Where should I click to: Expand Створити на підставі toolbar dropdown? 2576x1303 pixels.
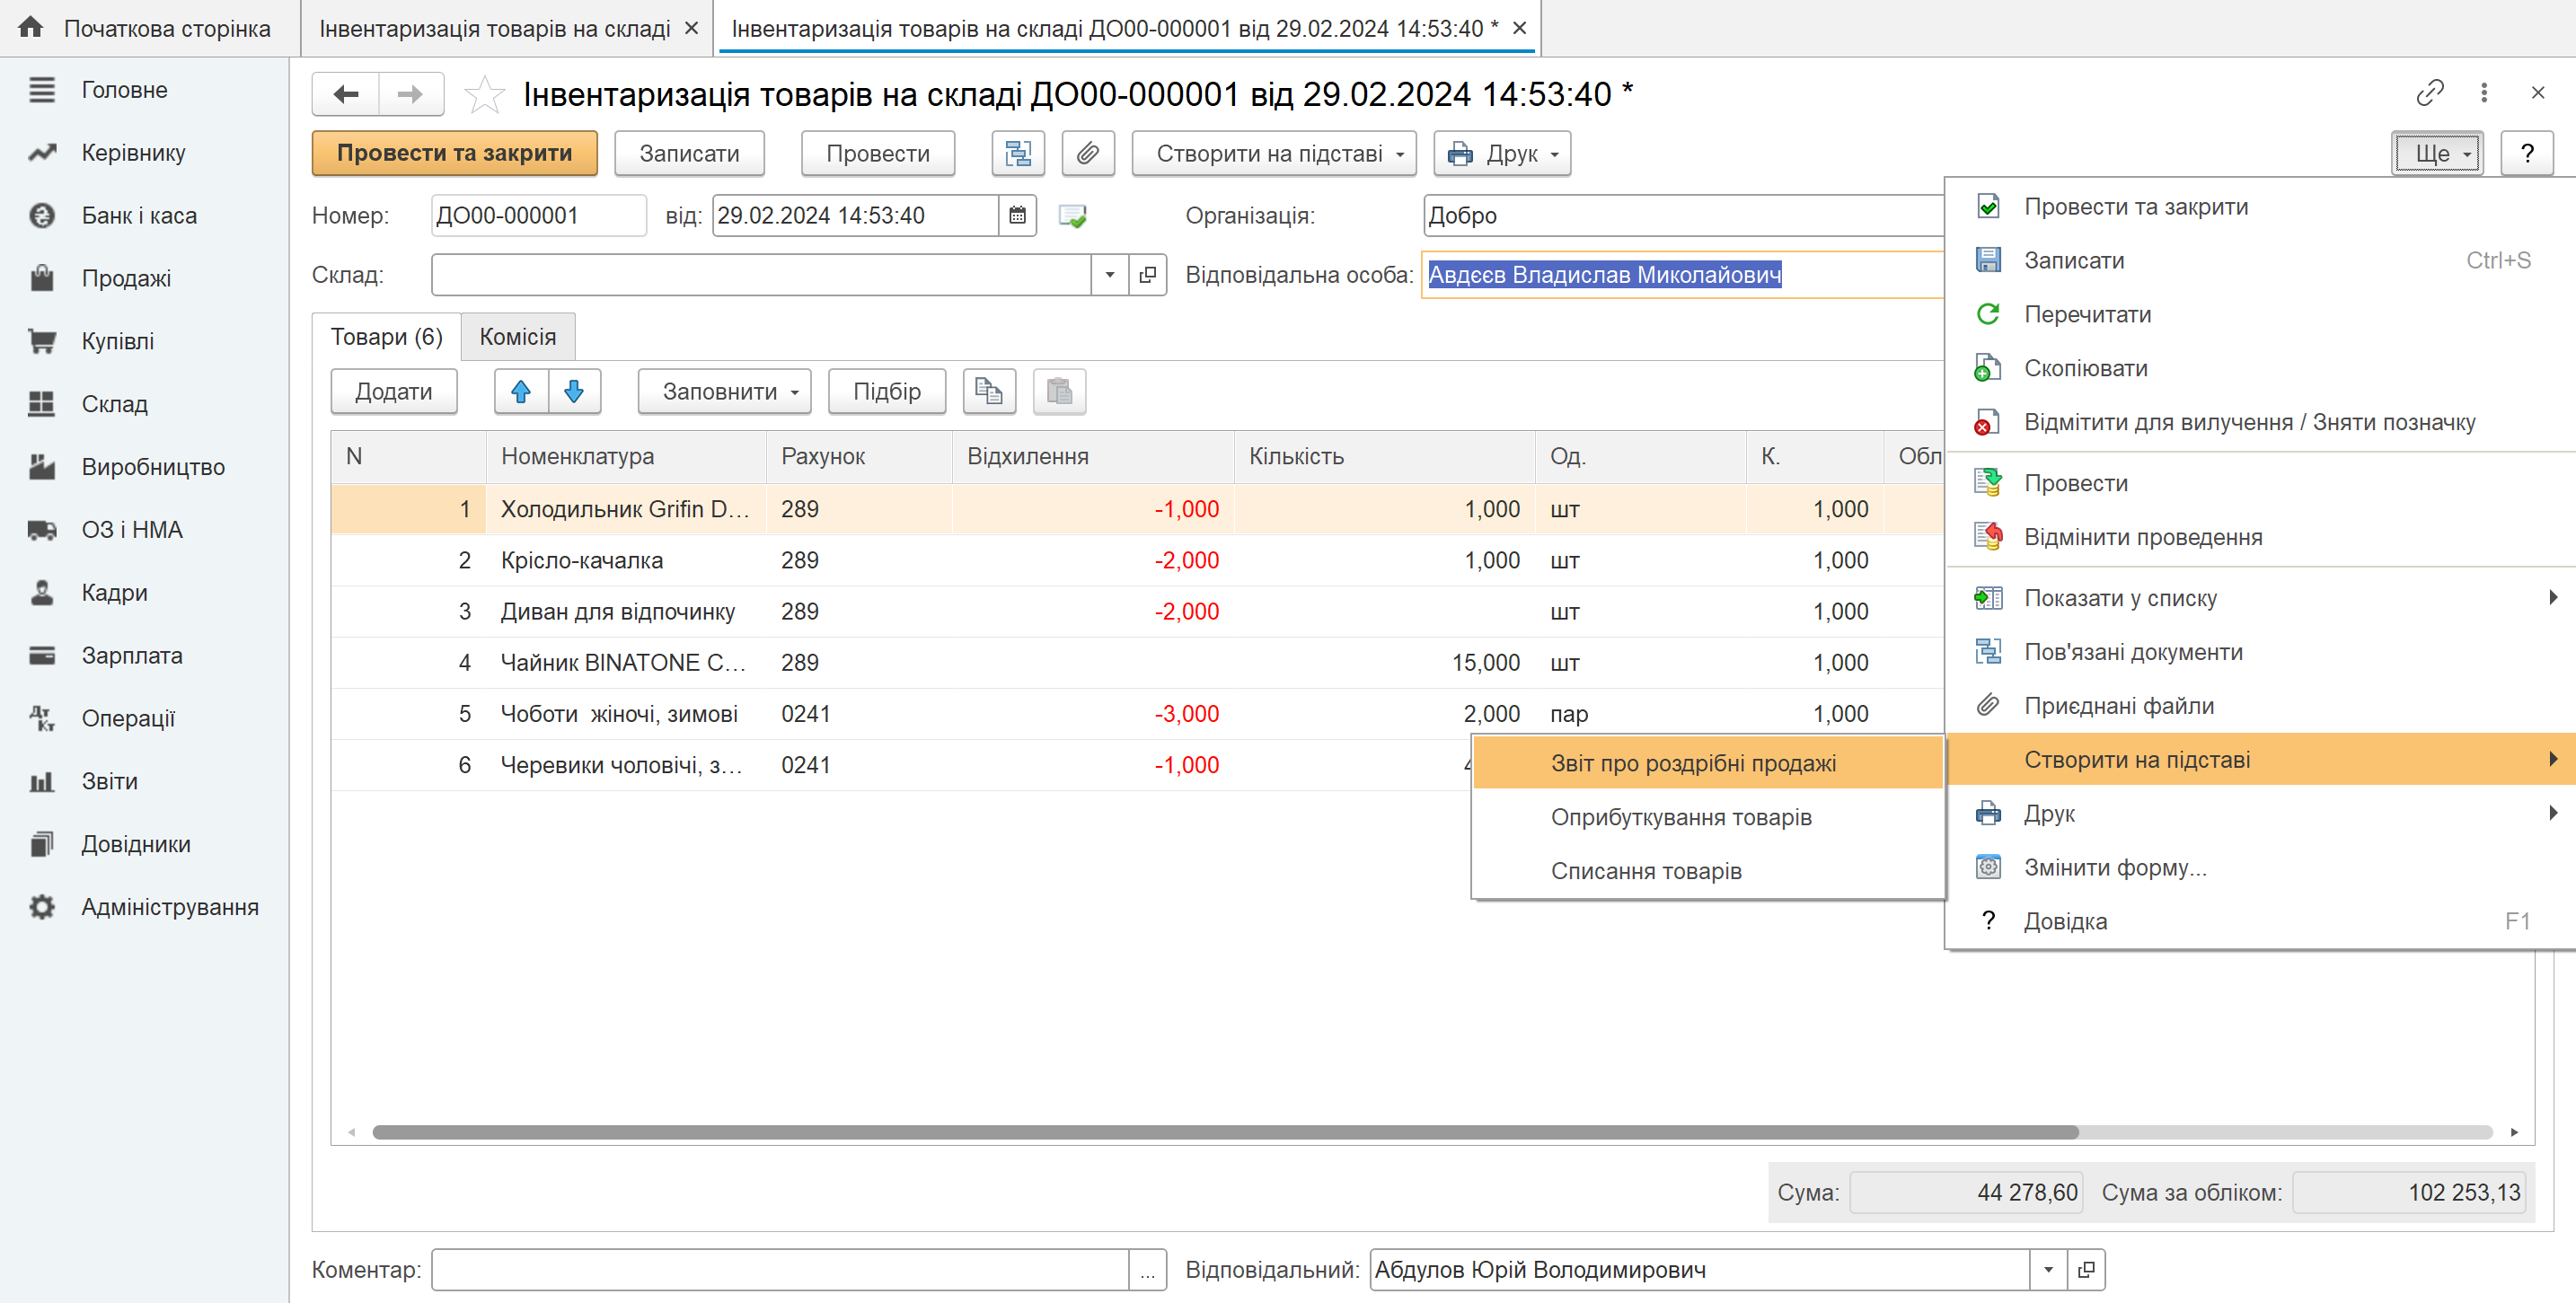point(1274,154)
